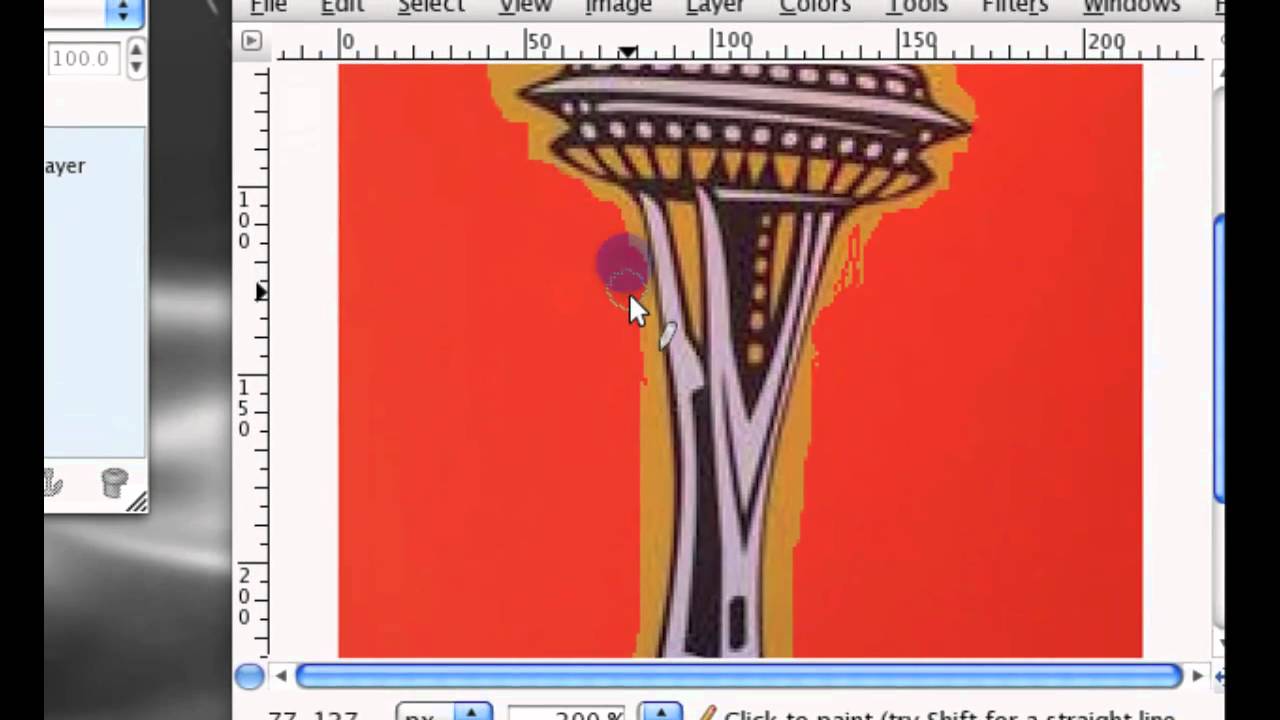Screen dimensions: 1280x720
Task: Click the anchor layer icon
Action: click(52, 484)
